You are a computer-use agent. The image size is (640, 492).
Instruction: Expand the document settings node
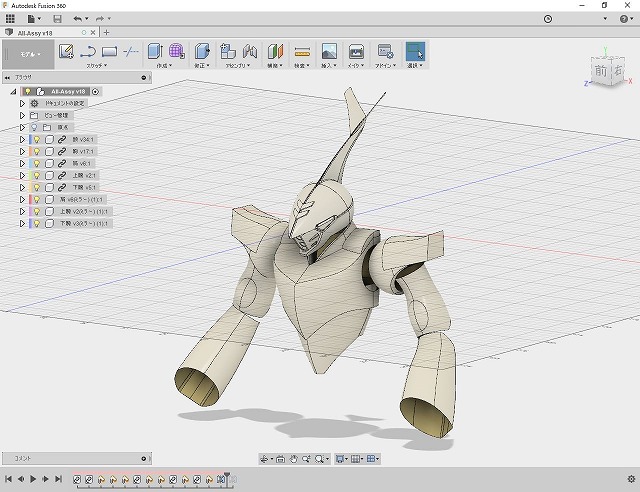[22, 104]
